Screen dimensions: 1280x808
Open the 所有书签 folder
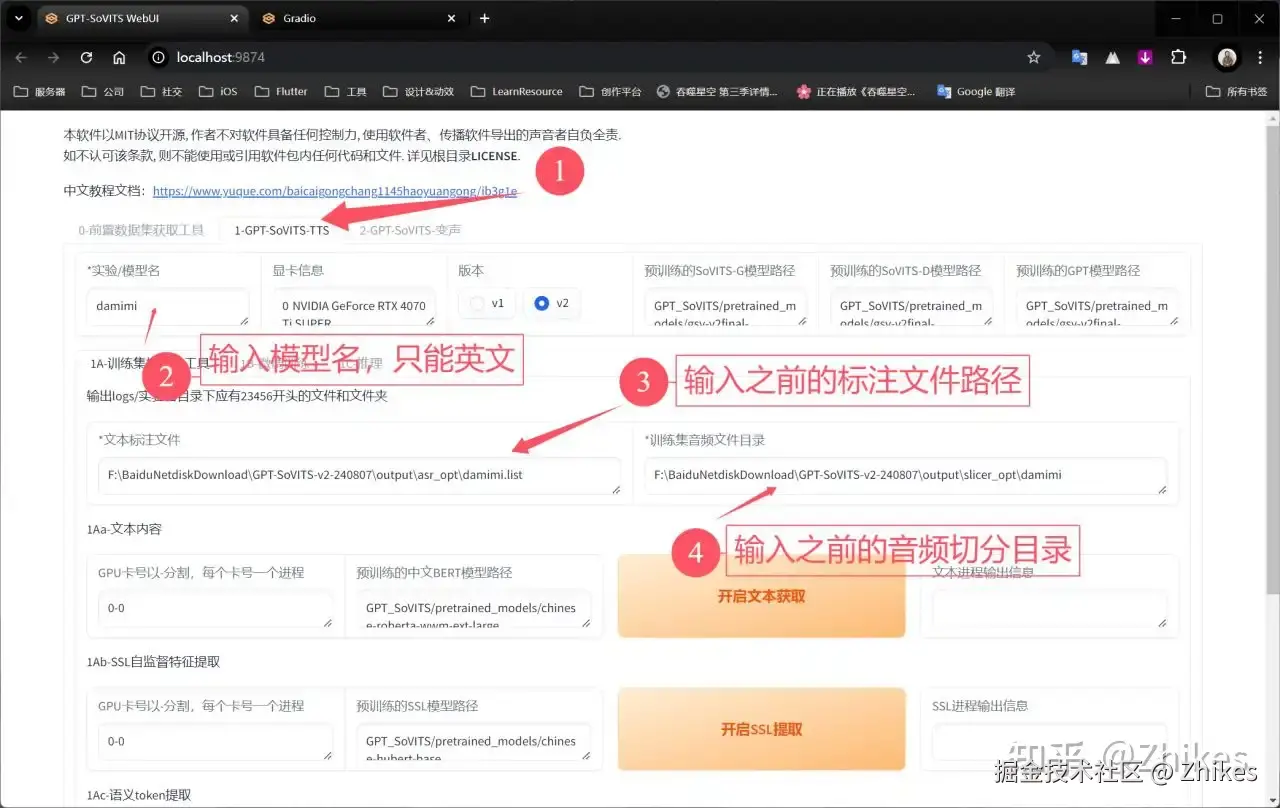pos(1237,91)
